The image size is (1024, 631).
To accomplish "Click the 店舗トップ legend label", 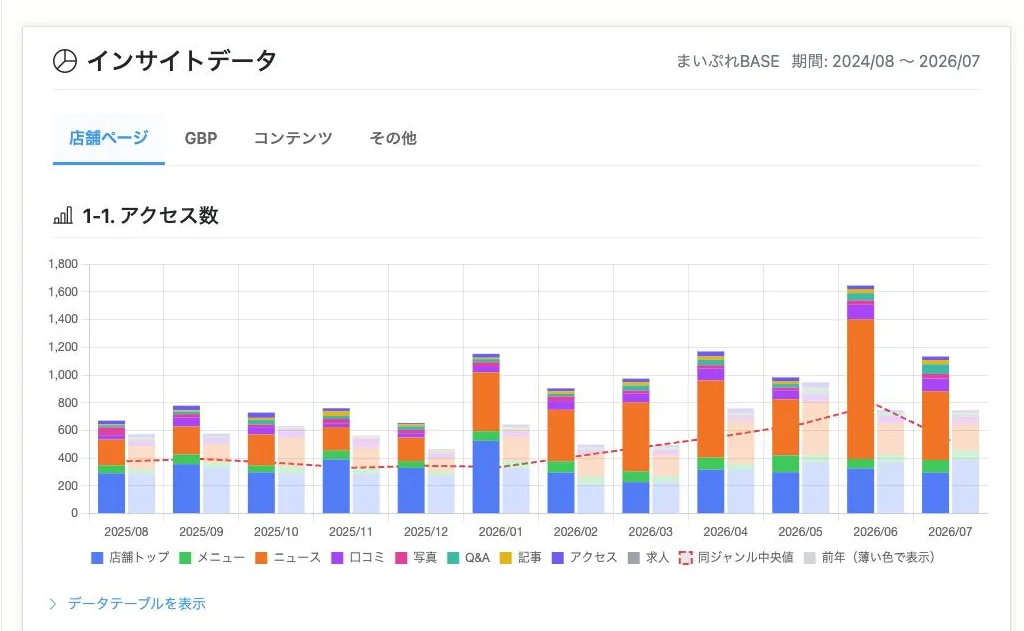I will (x=139, y=557).
